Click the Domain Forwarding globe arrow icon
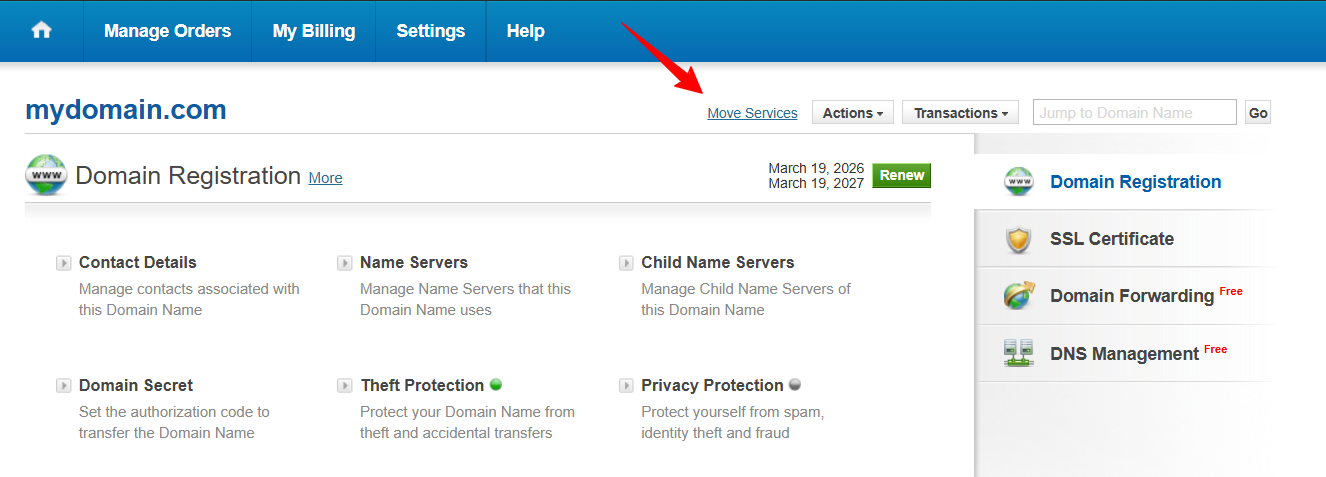Image resolution: width=1326 pixels, height=477 pixels. [x=1019, y=296]
